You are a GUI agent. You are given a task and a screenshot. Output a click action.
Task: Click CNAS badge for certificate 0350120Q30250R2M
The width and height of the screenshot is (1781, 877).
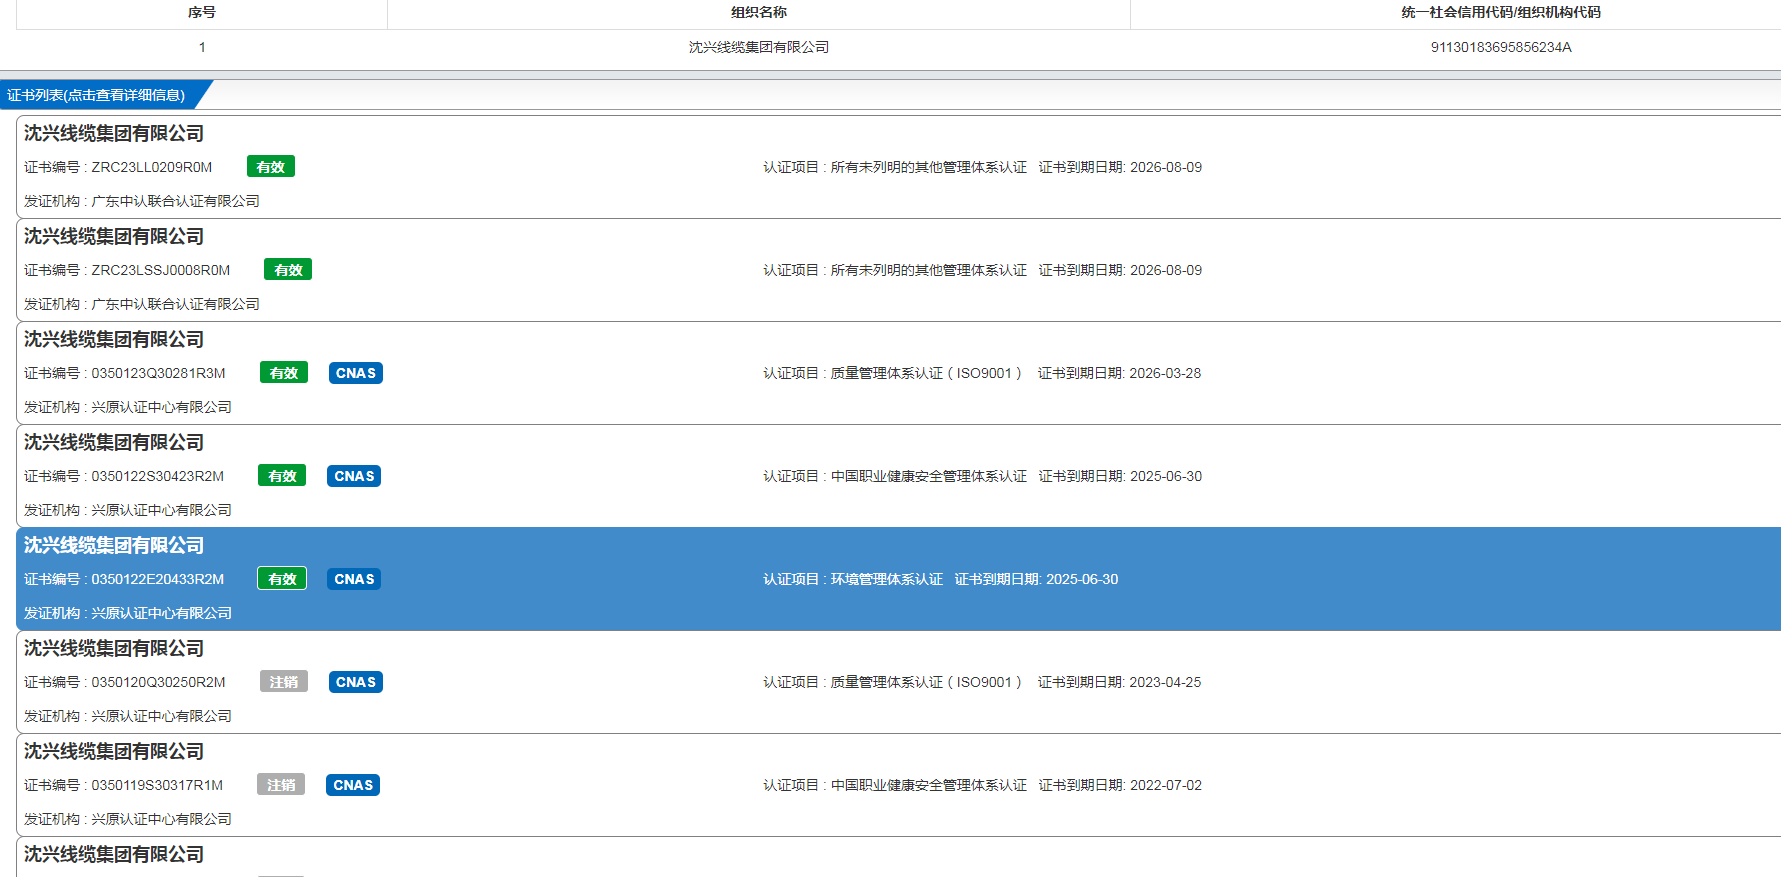point(356,682)
